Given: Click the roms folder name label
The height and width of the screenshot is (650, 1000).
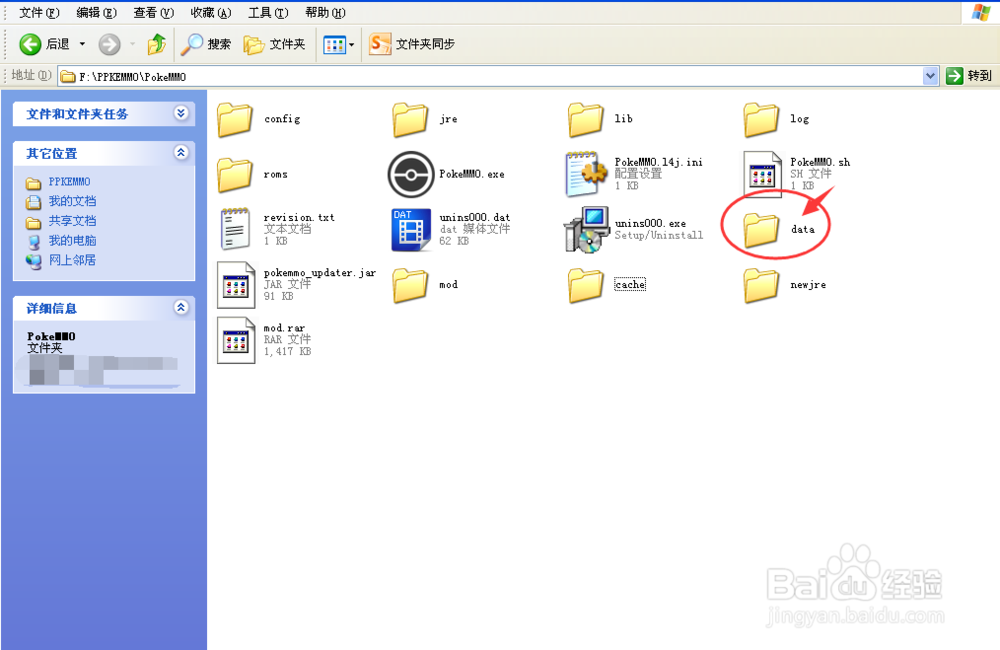Looking at the screenshot, I should pos(276,175).
